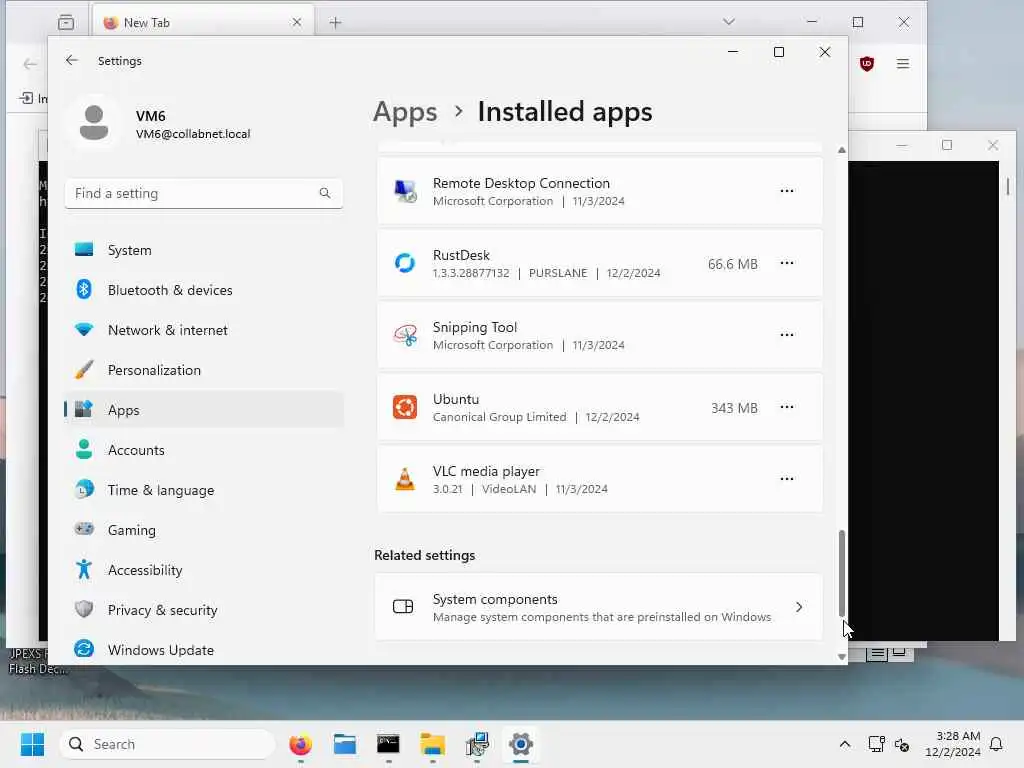Click the VM6 user avatar icon

[94, 123]
